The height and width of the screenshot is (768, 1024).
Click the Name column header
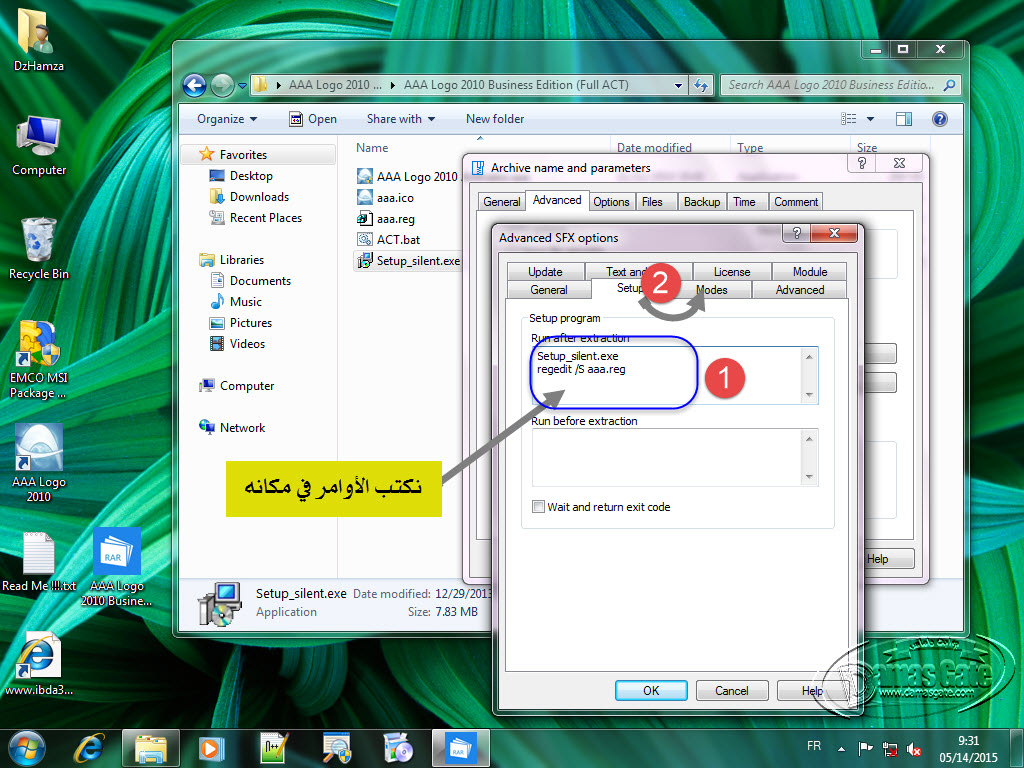click(372, 148)
